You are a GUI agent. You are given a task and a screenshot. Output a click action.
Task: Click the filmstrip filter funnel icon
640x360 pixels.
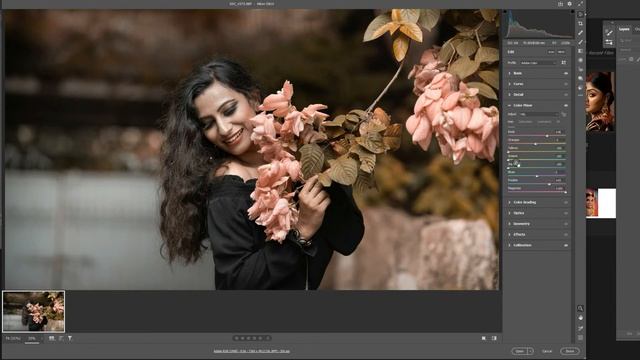coord(70,338)
